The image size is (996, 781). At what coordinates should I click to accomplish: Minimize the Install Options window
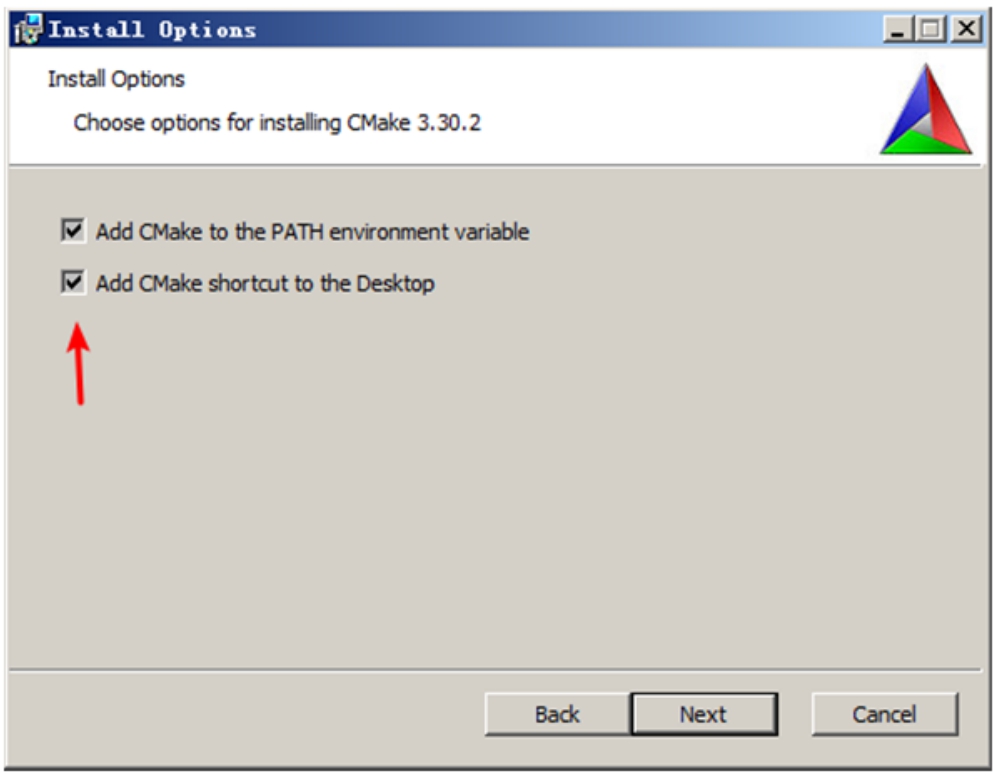898,29
